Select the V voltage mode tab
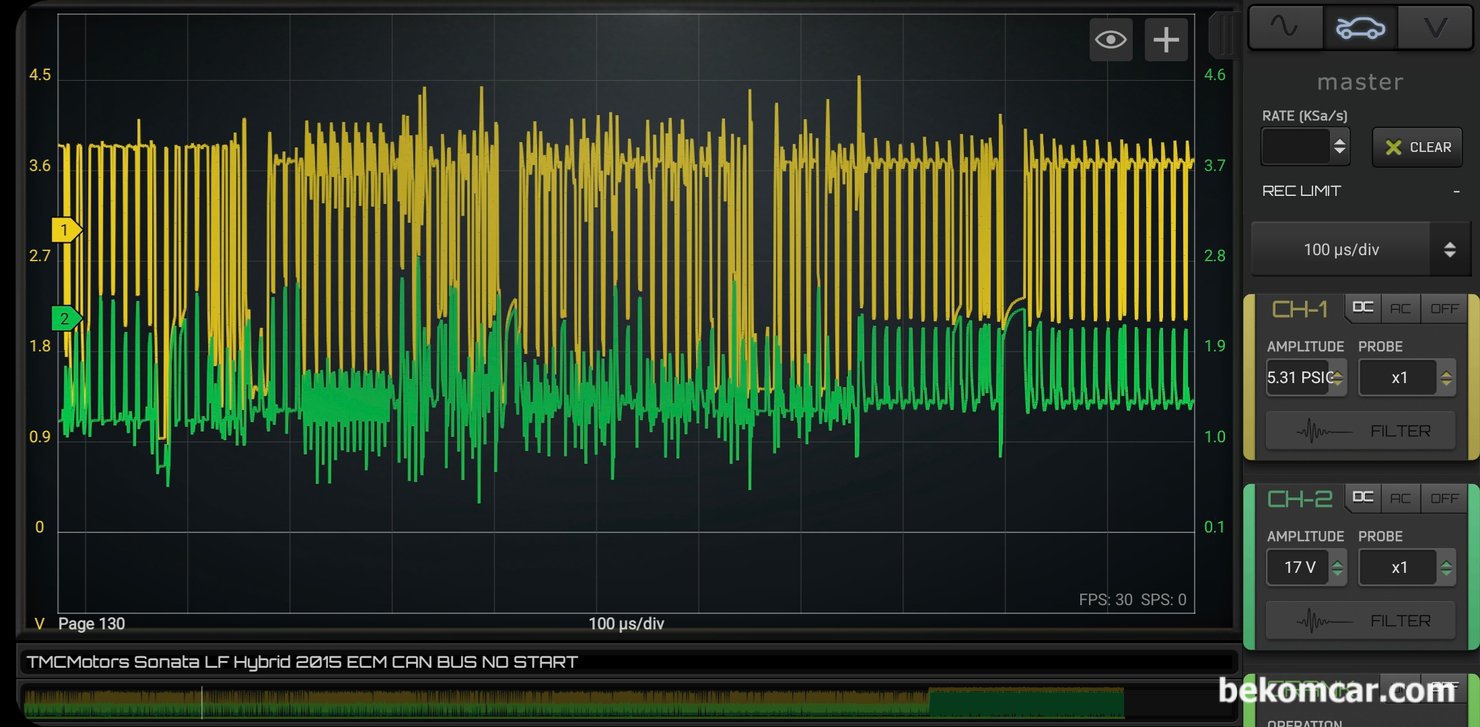The height and width of the screenshot is (727, 1480). point(1436,27)
